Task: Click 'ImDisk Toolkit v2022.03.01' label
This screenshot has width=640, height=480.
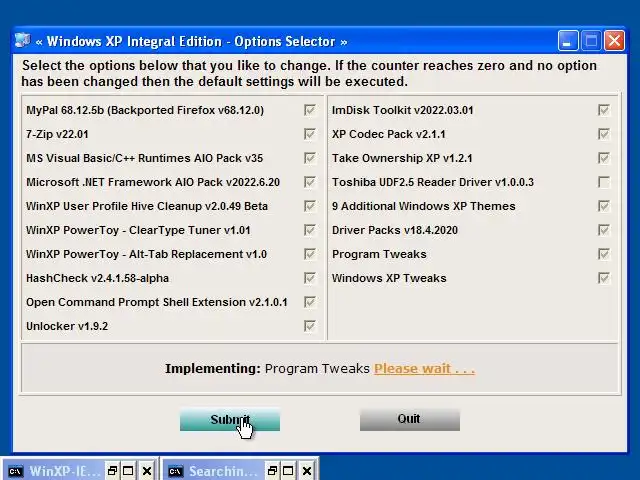Action: pyautogui.click(x=402, y=110)
